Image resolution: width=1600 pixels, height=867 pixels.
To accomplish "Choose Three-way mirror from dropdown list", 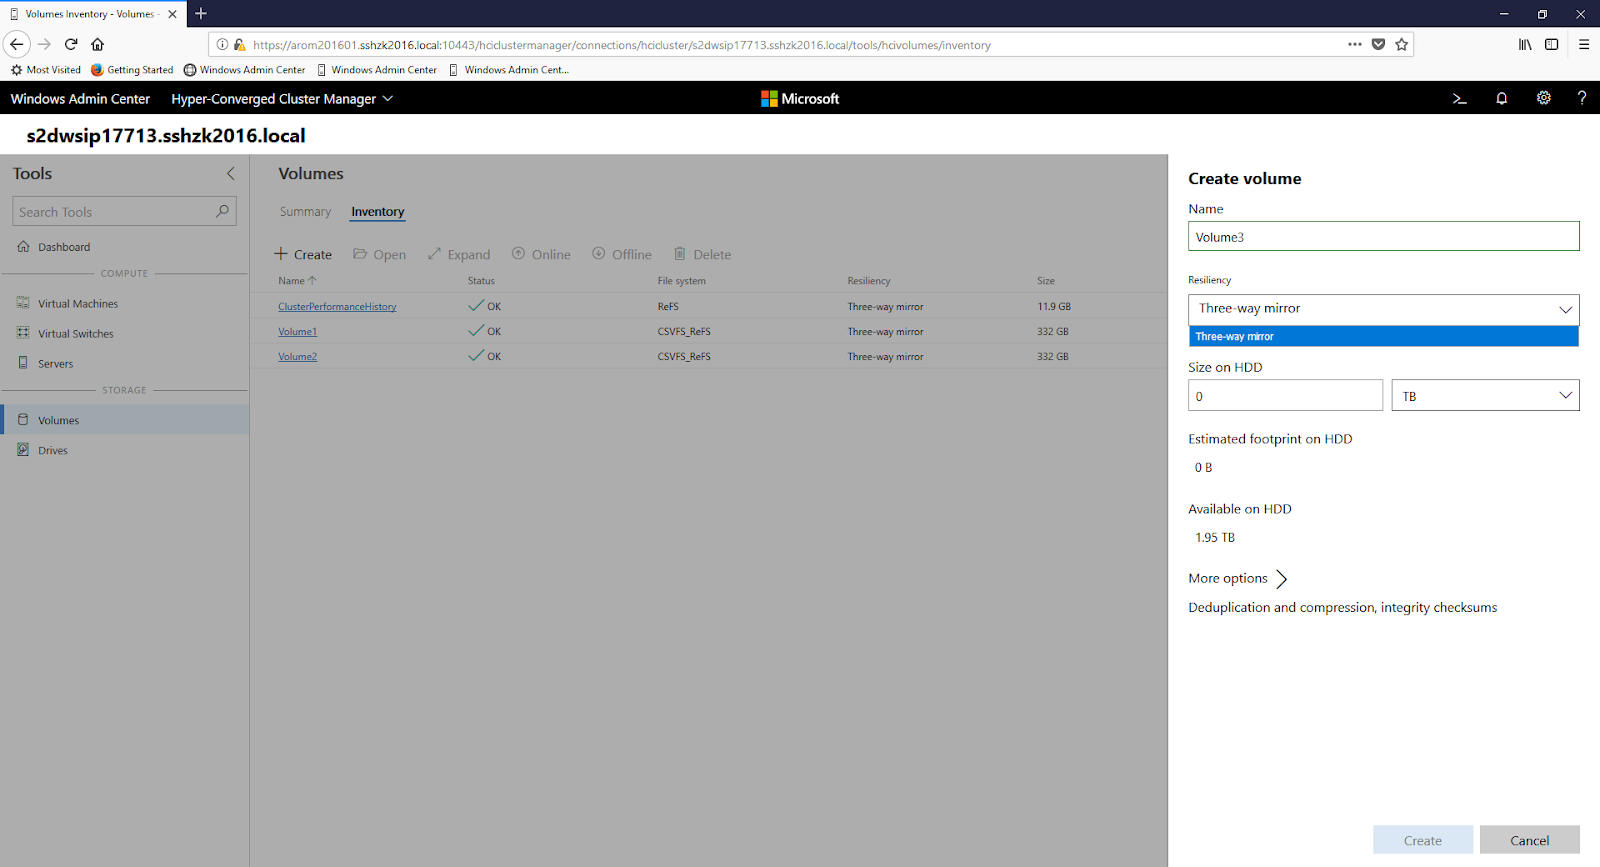I will point(1383,336).
